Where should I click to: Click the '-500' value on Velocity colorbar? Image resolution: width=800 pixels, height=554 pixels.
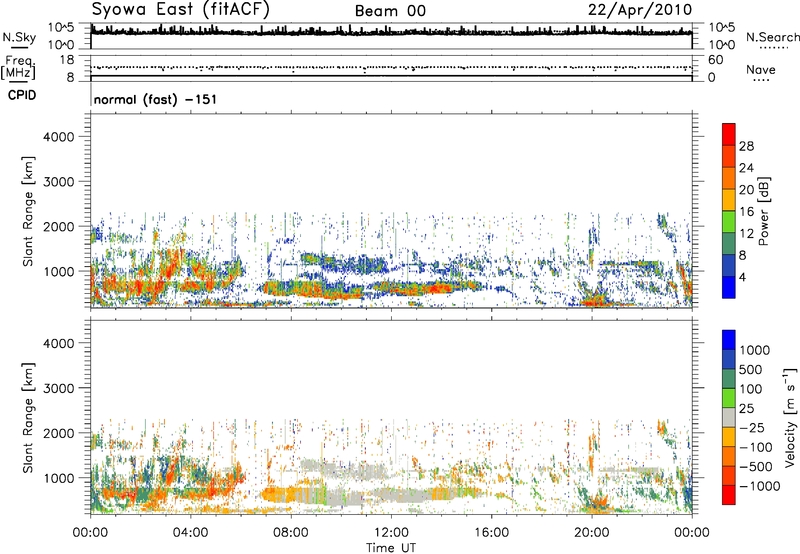pos(756,466)
